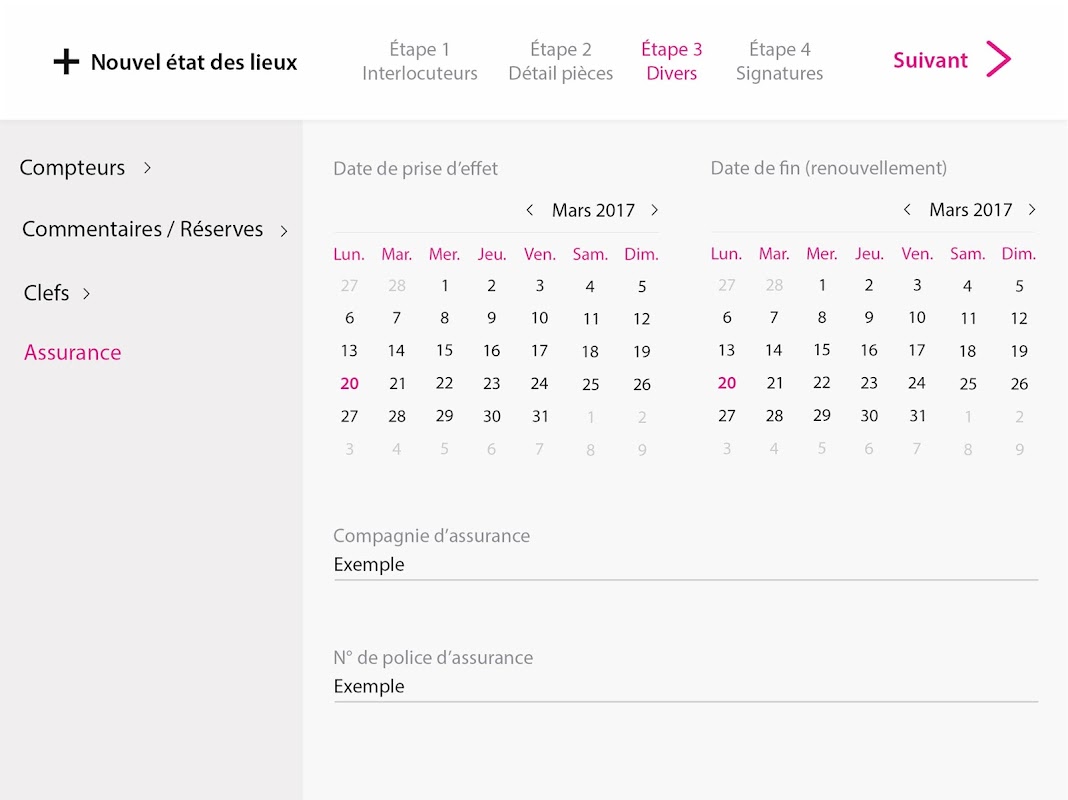
Task: Click the N° de police d'assurance field
Action: 685,687
